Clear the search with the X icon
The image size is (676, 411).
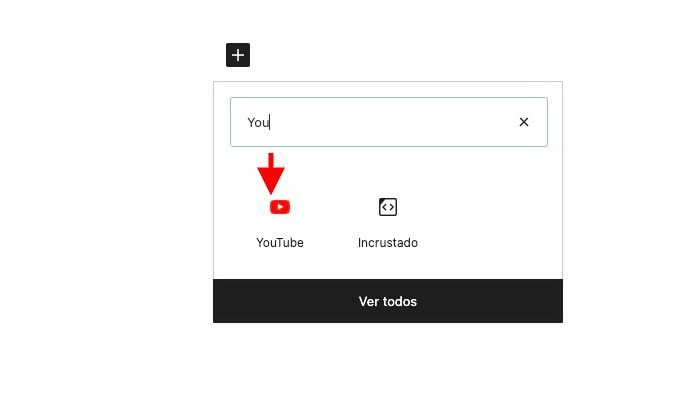523,122
